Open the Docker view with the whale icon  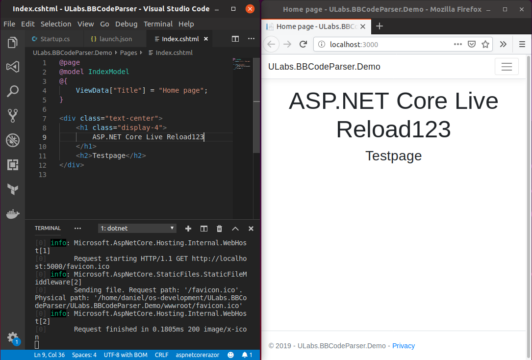coord(13,214)
